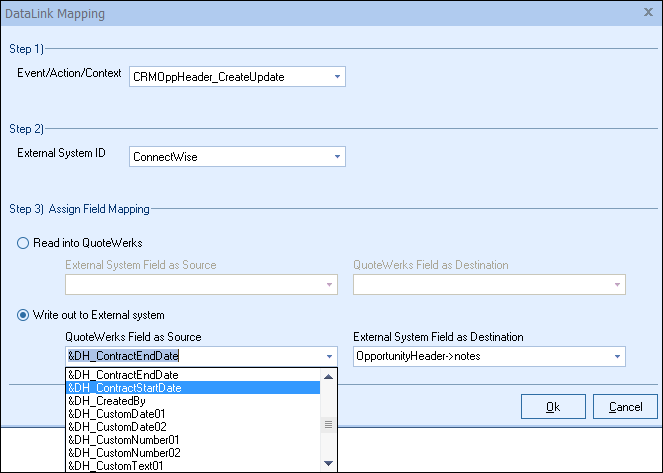Viewport: 663px width, 473px height.
Task: Choose &DH_ContractStartDate from the list
Action: [x=190, y=388]
